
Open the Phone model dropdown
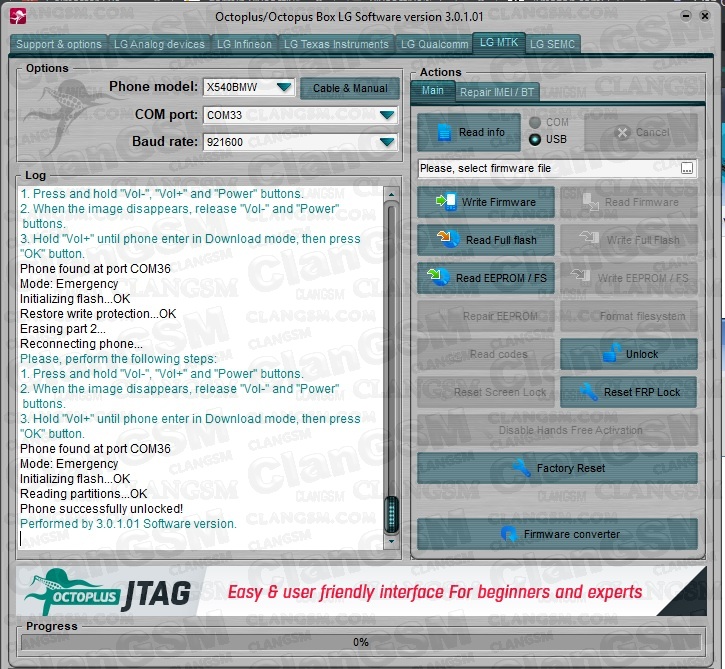click(x=283, y=87)
